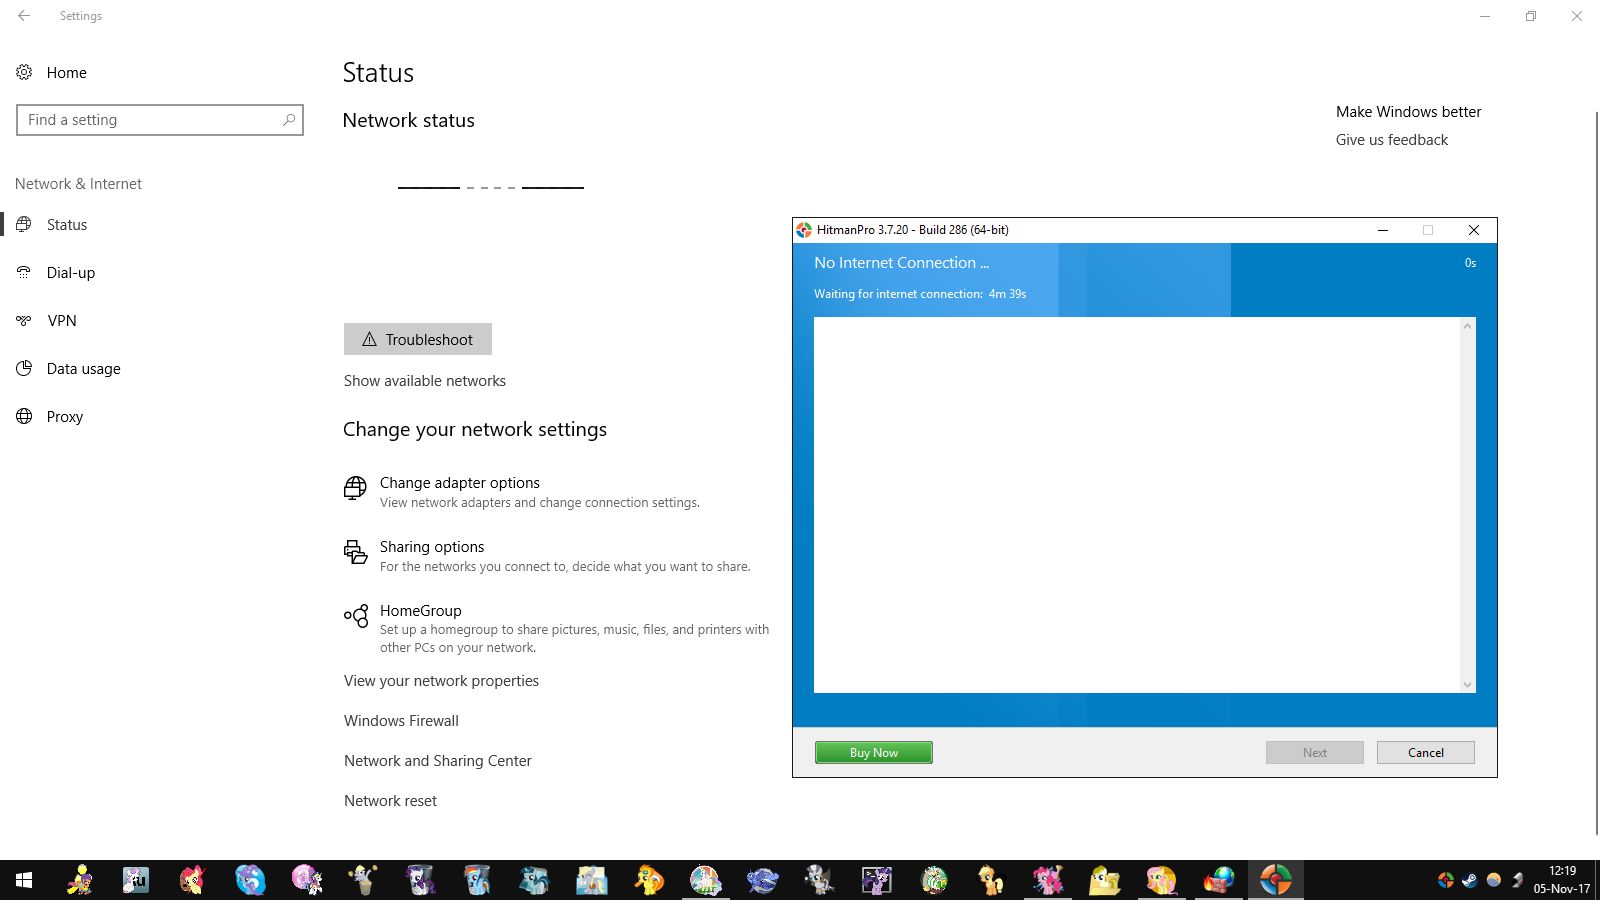1600x900 pixels.
Task: Open Network and Sharing Center
Action: (438, 761)
